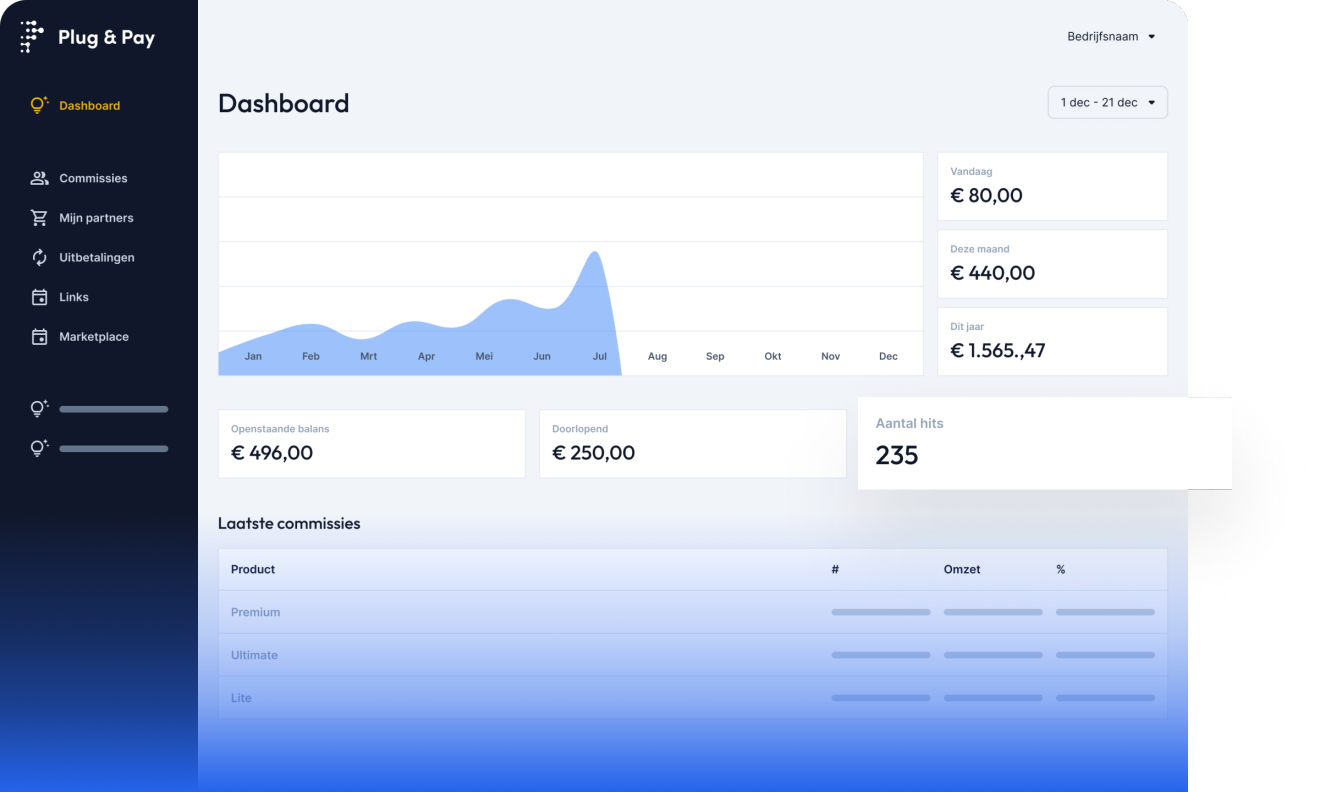Select the Premium product row
The height and width of the screenshot is (792, 1320).
[x=692, y=612]
